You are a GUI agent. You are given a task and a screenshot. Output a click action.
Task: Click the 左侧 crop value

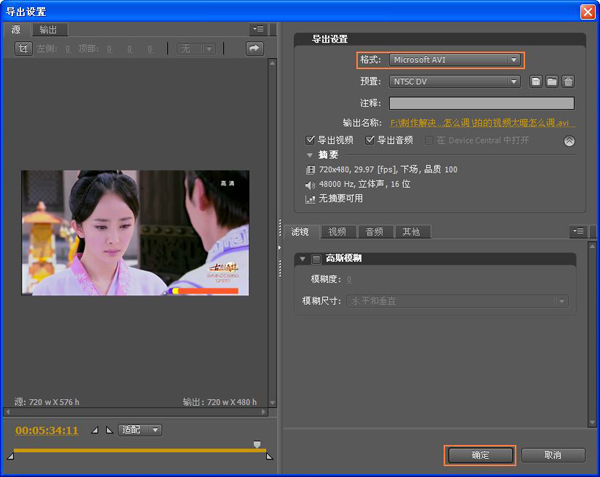68,49
